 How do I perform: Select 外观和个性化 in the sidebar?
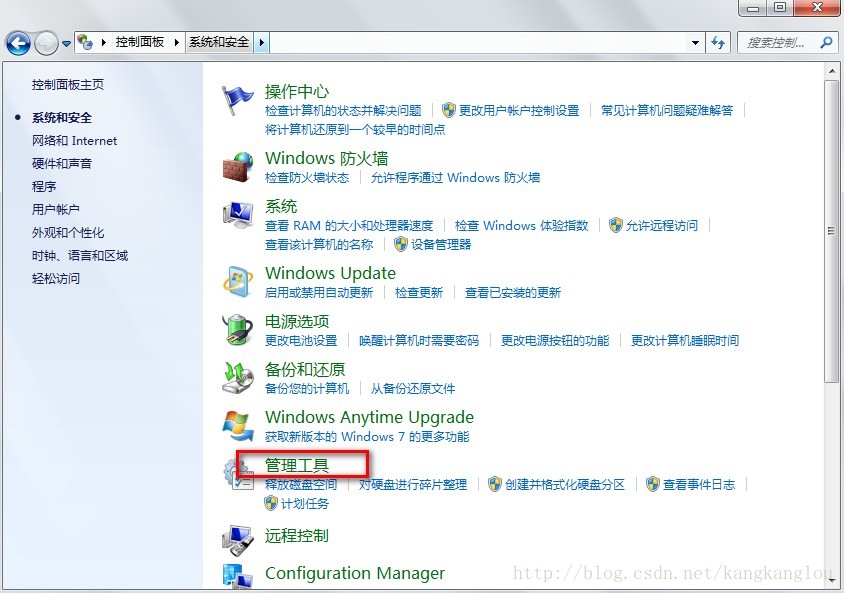pos(68,232)
